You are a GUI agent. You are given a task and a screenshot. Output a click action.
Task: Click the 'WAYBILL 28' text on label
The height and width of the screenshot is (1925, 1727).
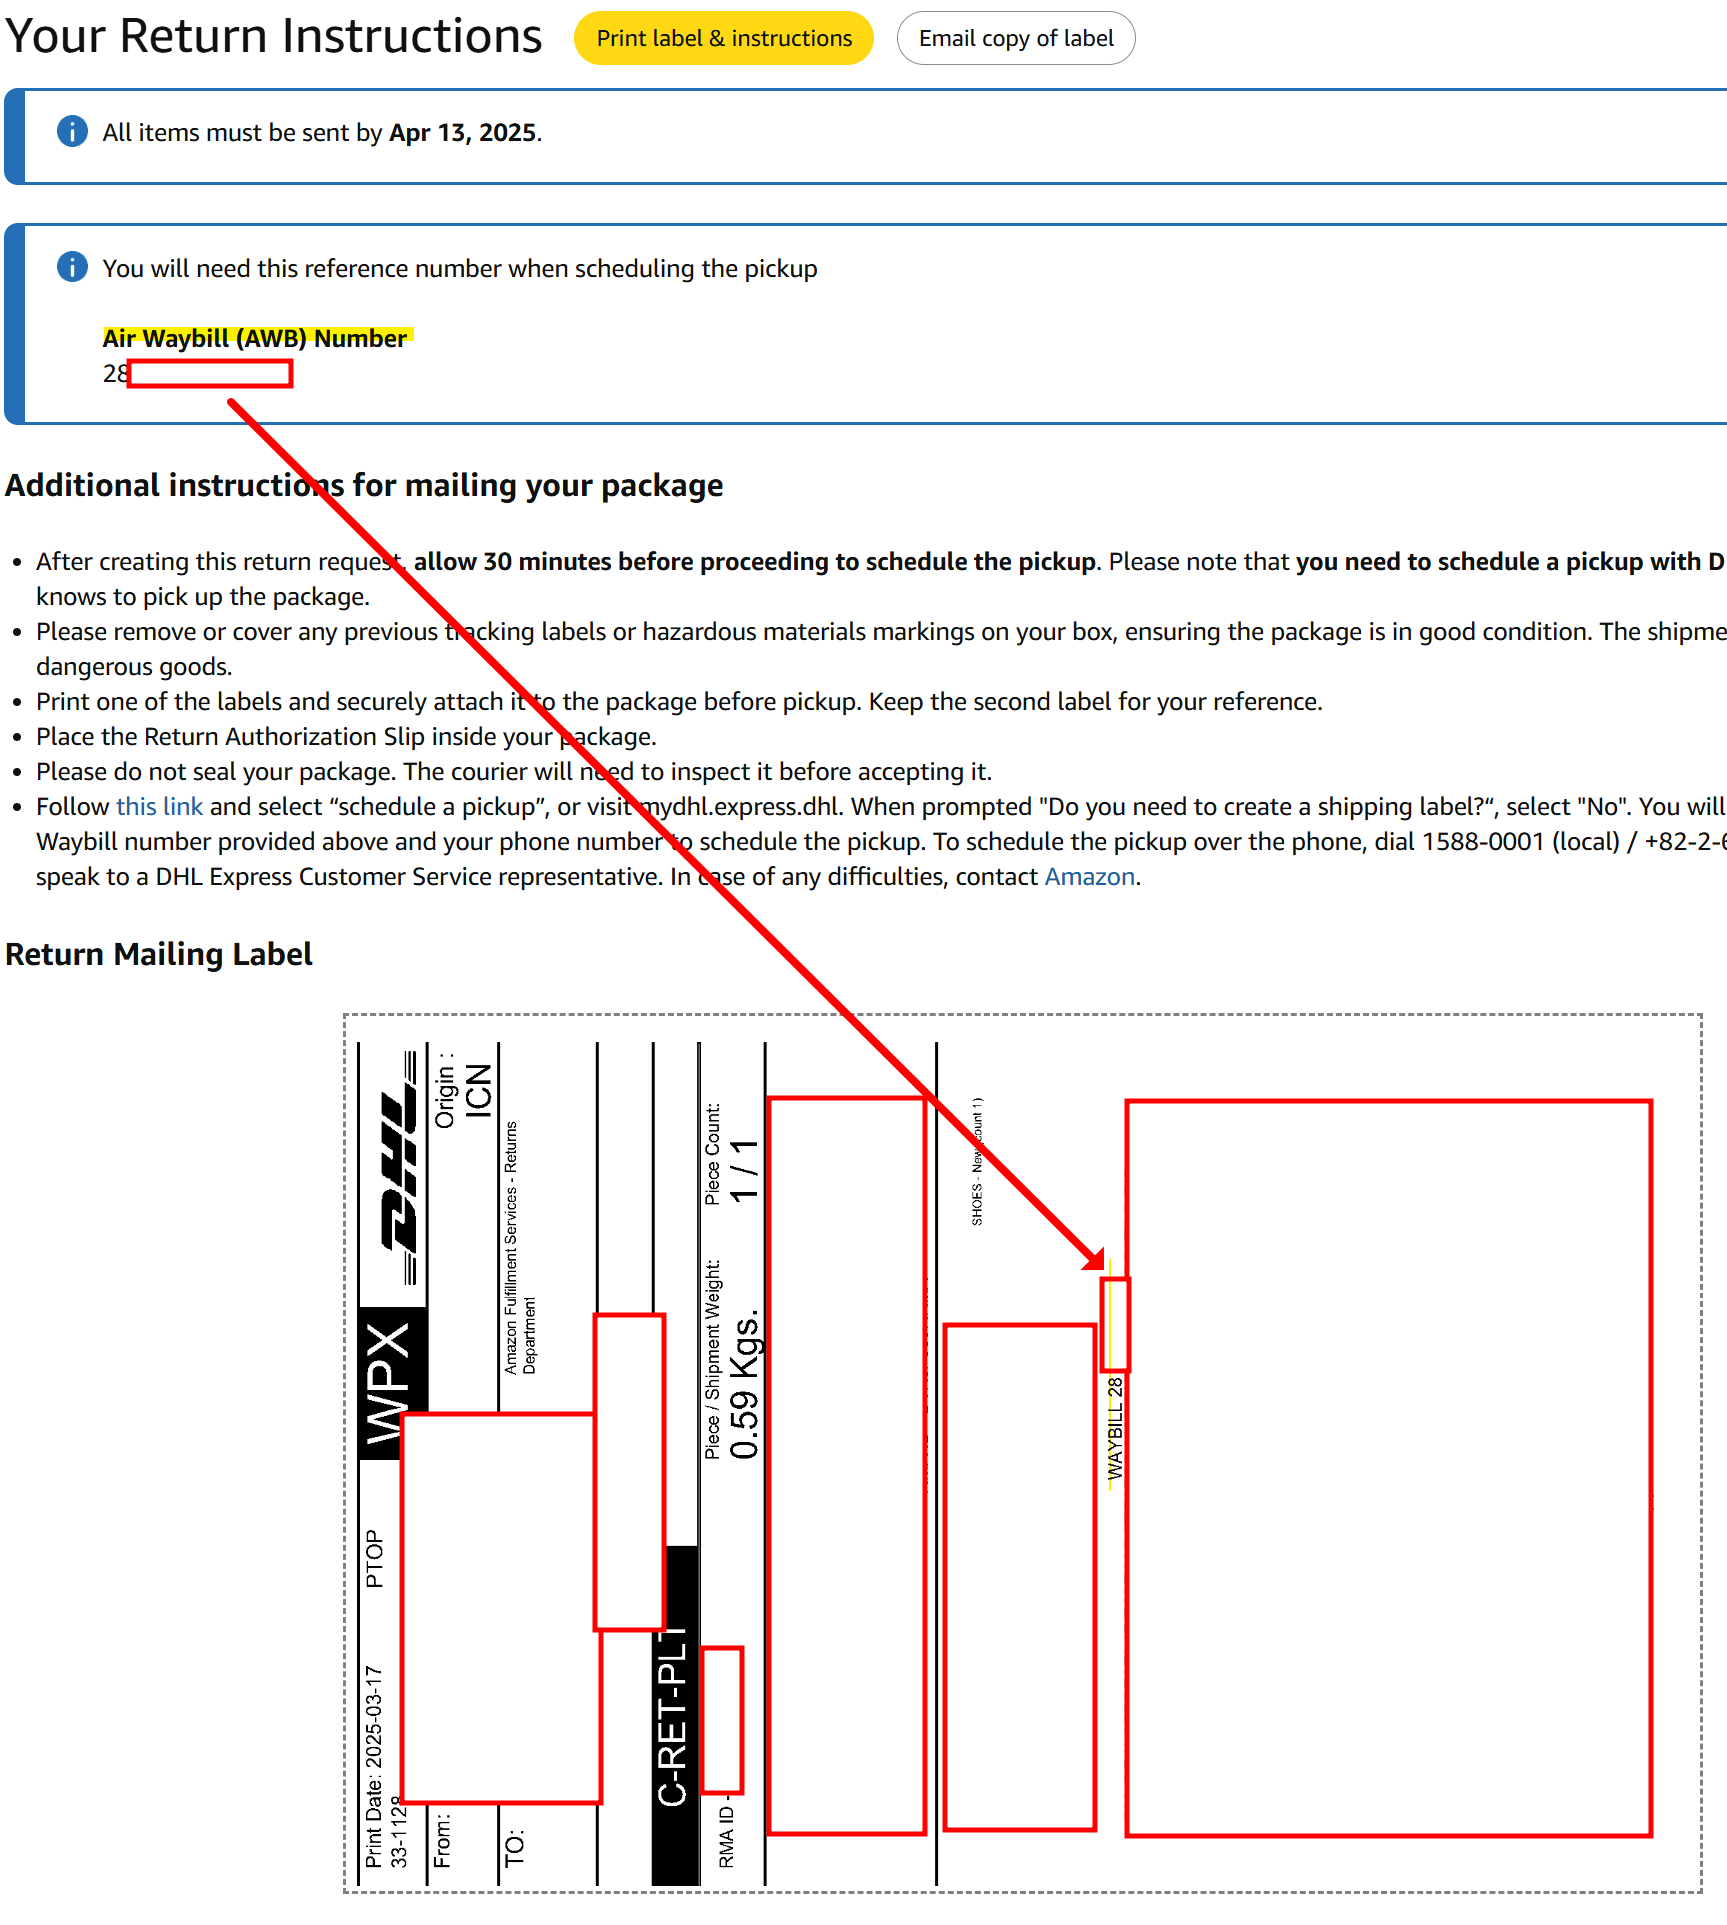click(1115, 1429)
